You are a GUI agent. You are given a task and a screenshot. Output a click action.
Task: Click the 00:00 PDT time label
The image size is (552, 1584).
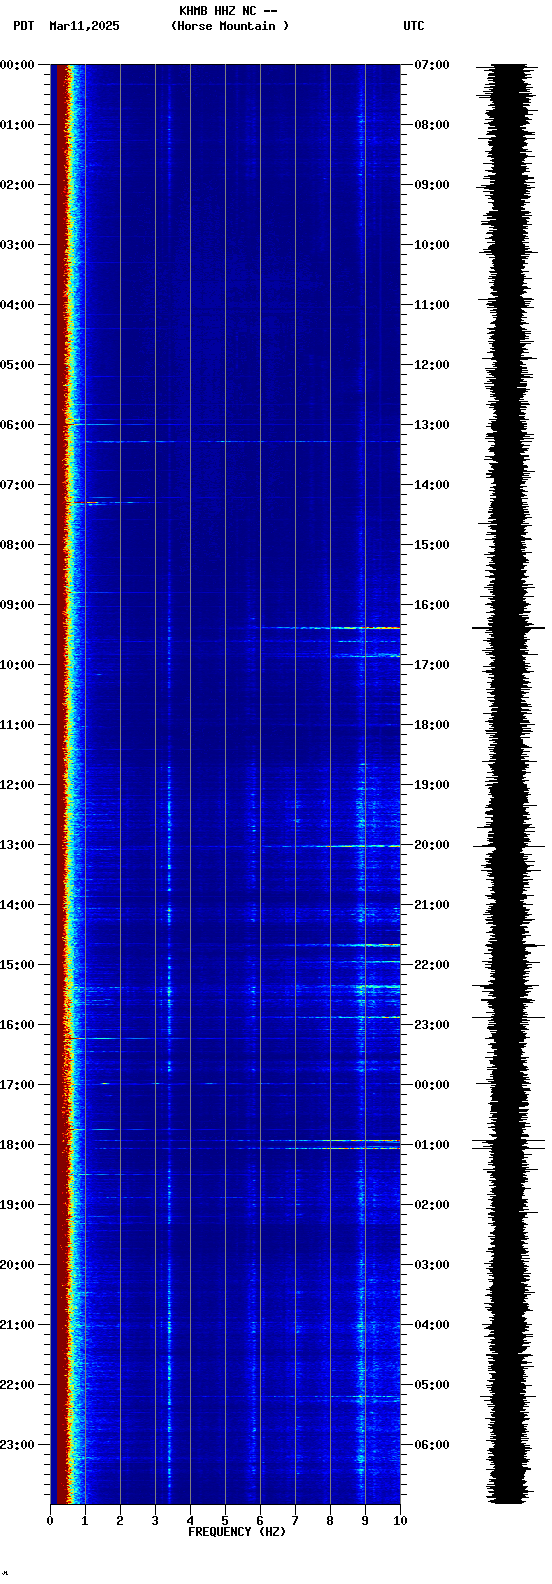point(17,65)
